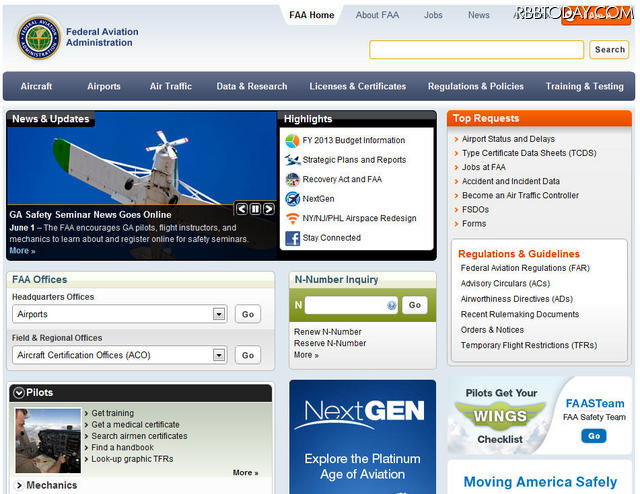This screenshot has width=640, height=494.
Task: Open the Airports menu
Action: pos(104,86)
